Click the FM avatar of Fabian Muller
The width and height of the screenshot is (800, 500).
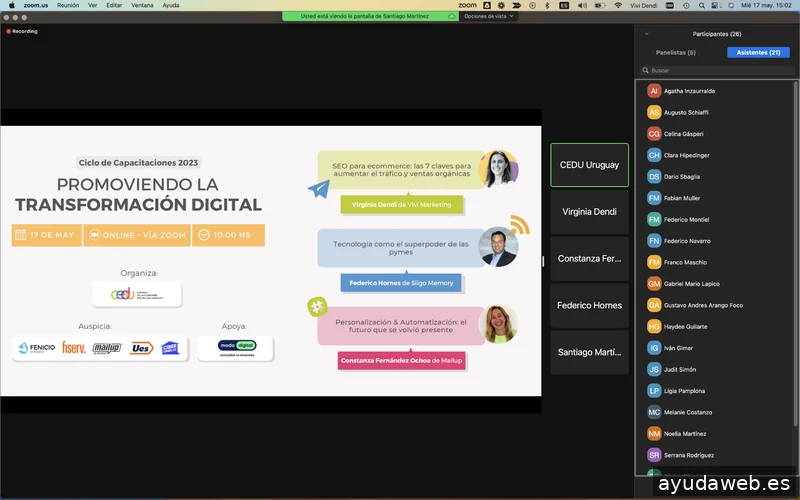tap(654, 198)
